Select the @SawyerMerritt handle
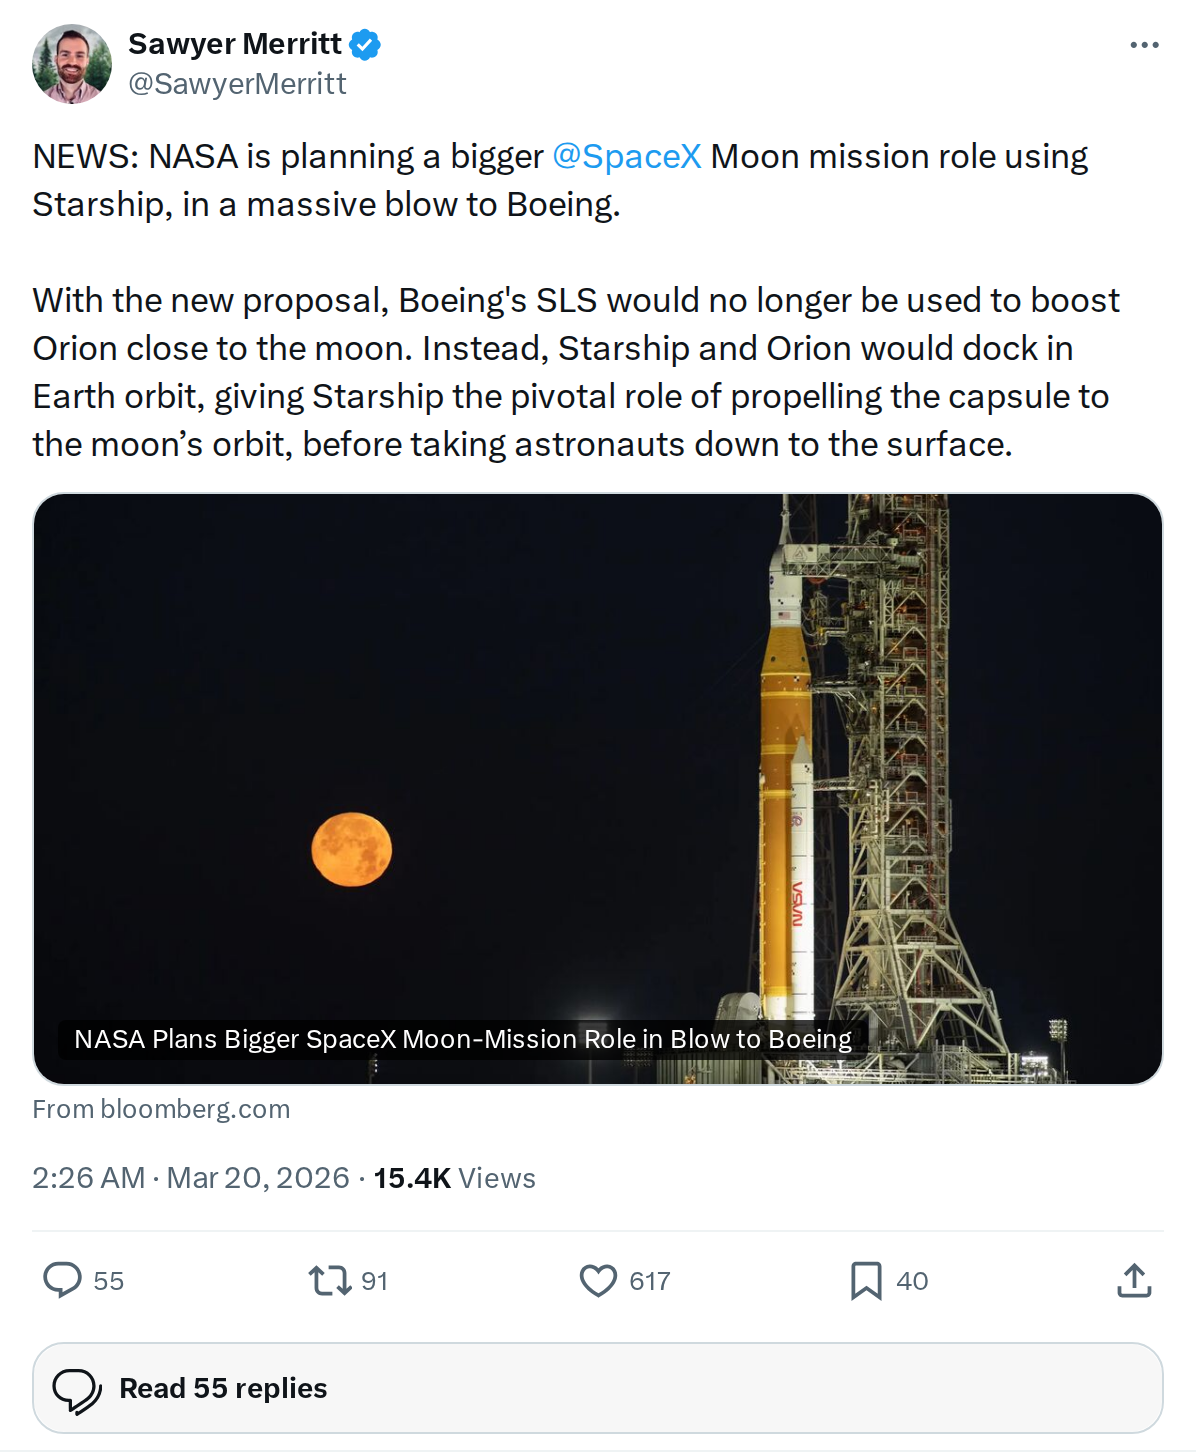This screenshot has height=1452, width=1196. pyautogui.click(x=237, y=84)
